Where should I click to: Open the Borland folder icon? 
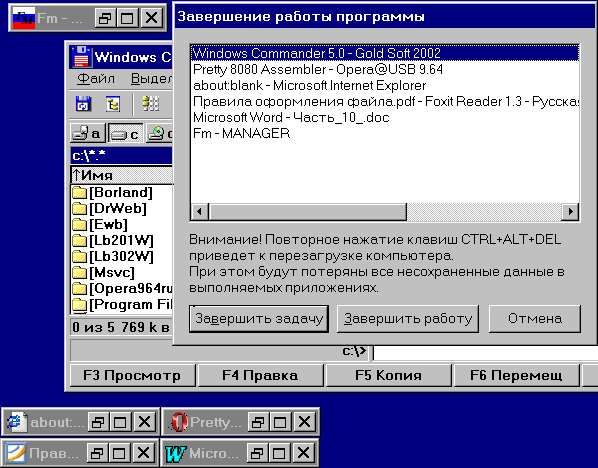(79, 192)
